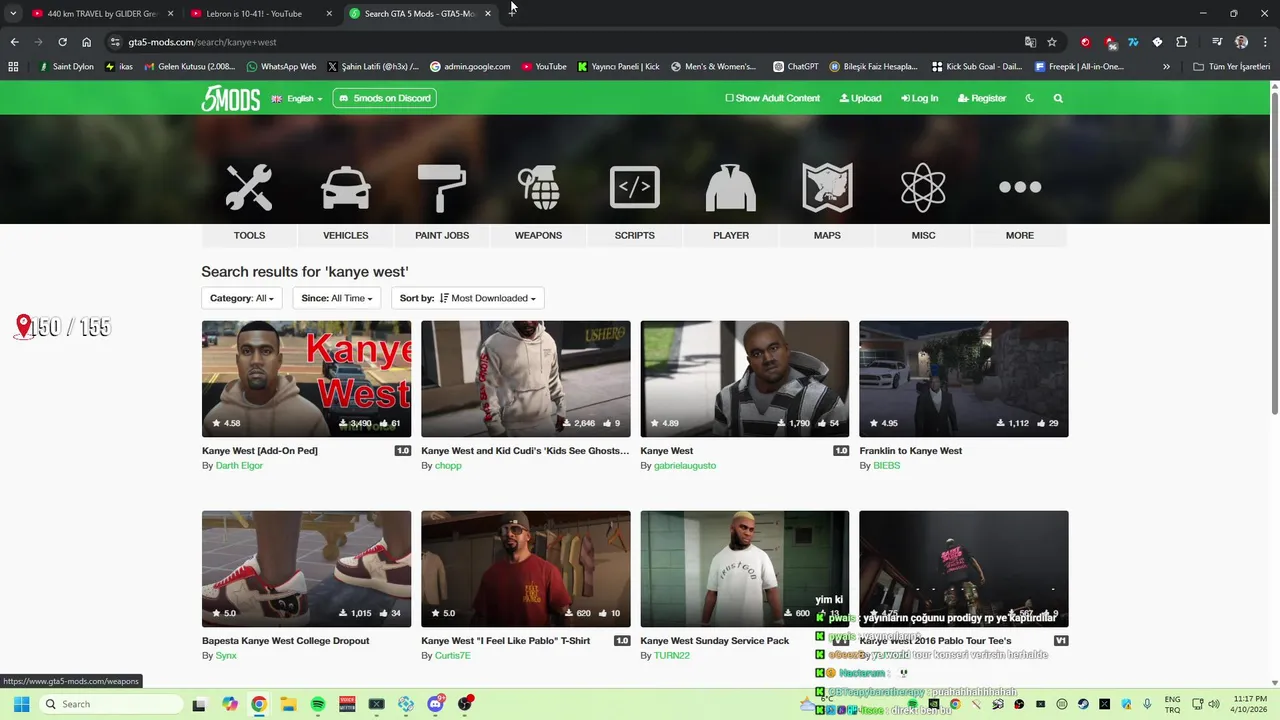1280x720 pixels.
Task: Switch to the 440 km TRAVEL by GLIDER tab
Action: click(x=102, y=14)
